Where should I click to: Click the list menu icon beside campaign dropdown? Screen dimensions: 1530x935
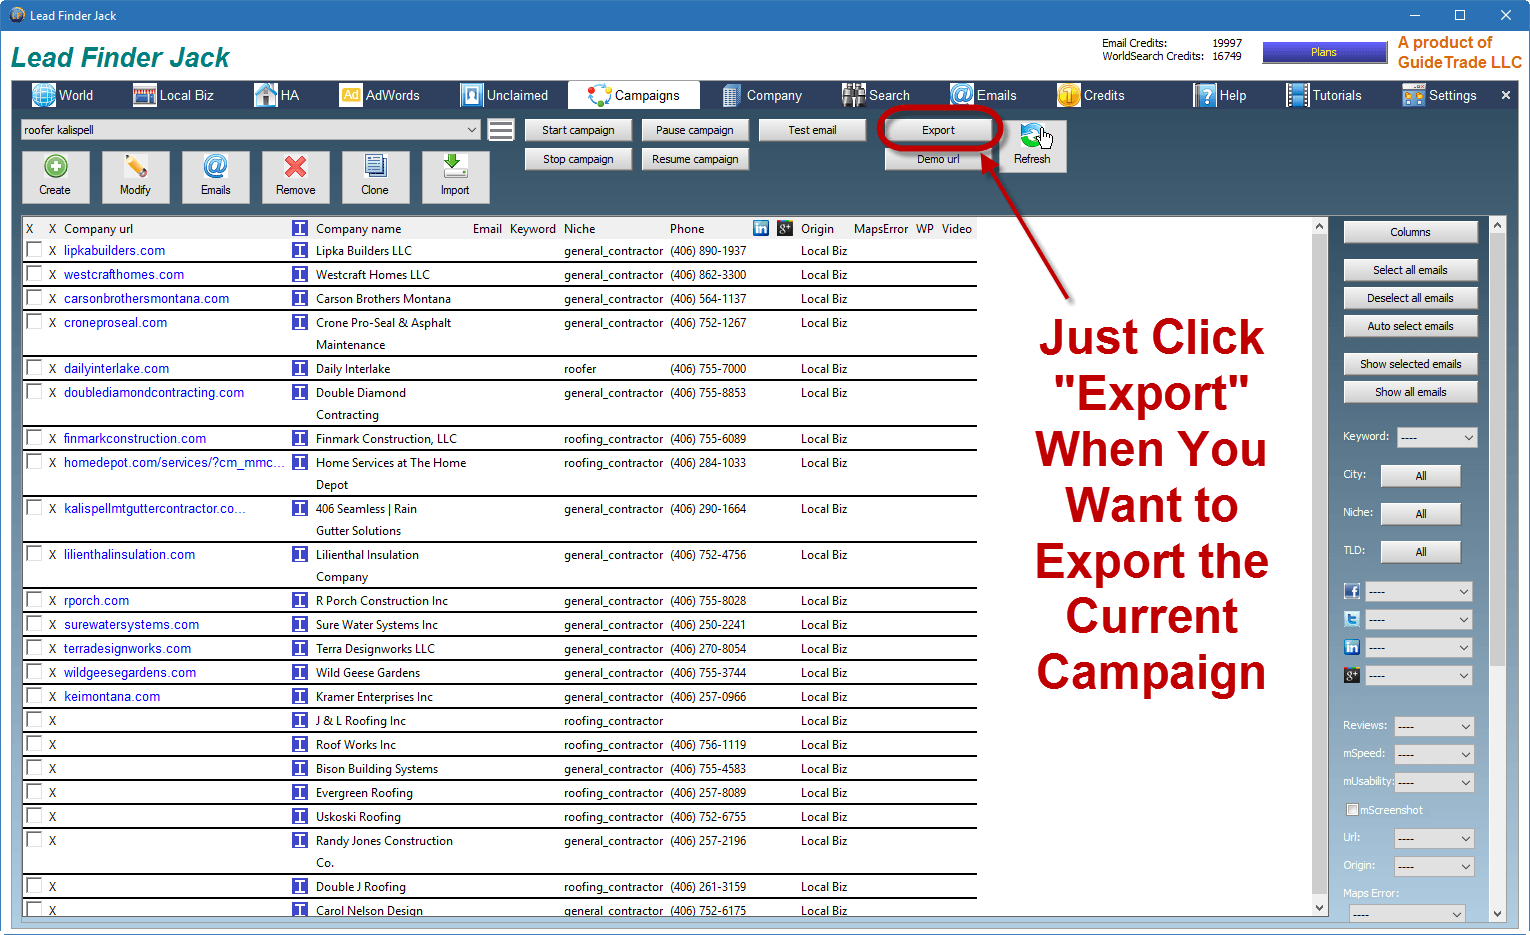coord(501,130)
